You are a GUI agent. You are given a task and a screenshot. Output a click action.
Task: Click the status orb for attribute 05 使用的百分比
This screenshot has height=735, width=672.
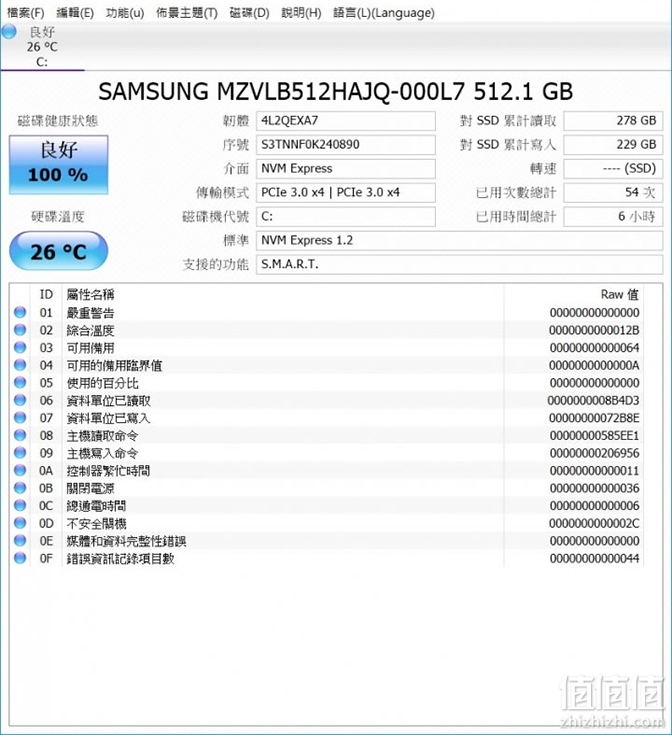(x=20, y=382)
